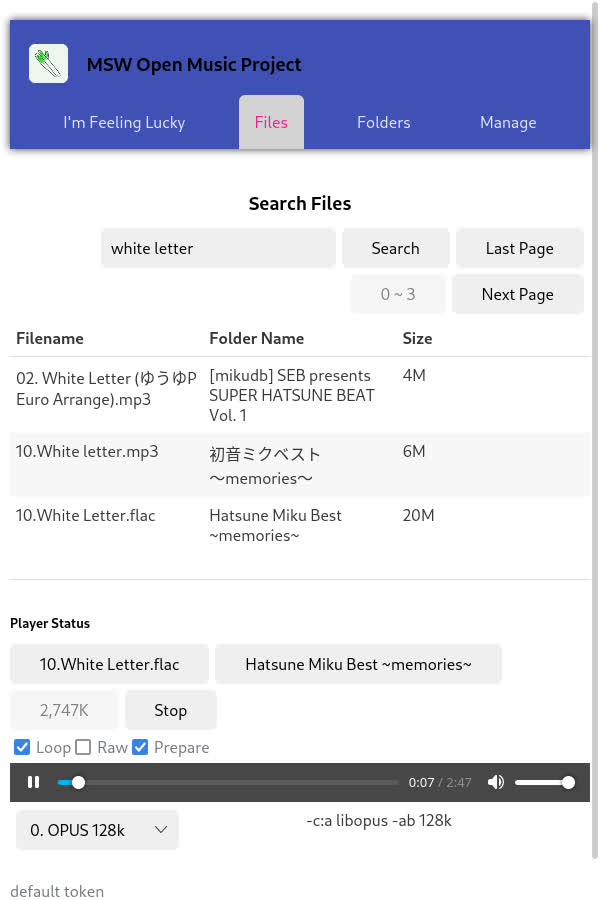
Task: Select the I'm Feeling Lucky tab
Action: (124, 122)
